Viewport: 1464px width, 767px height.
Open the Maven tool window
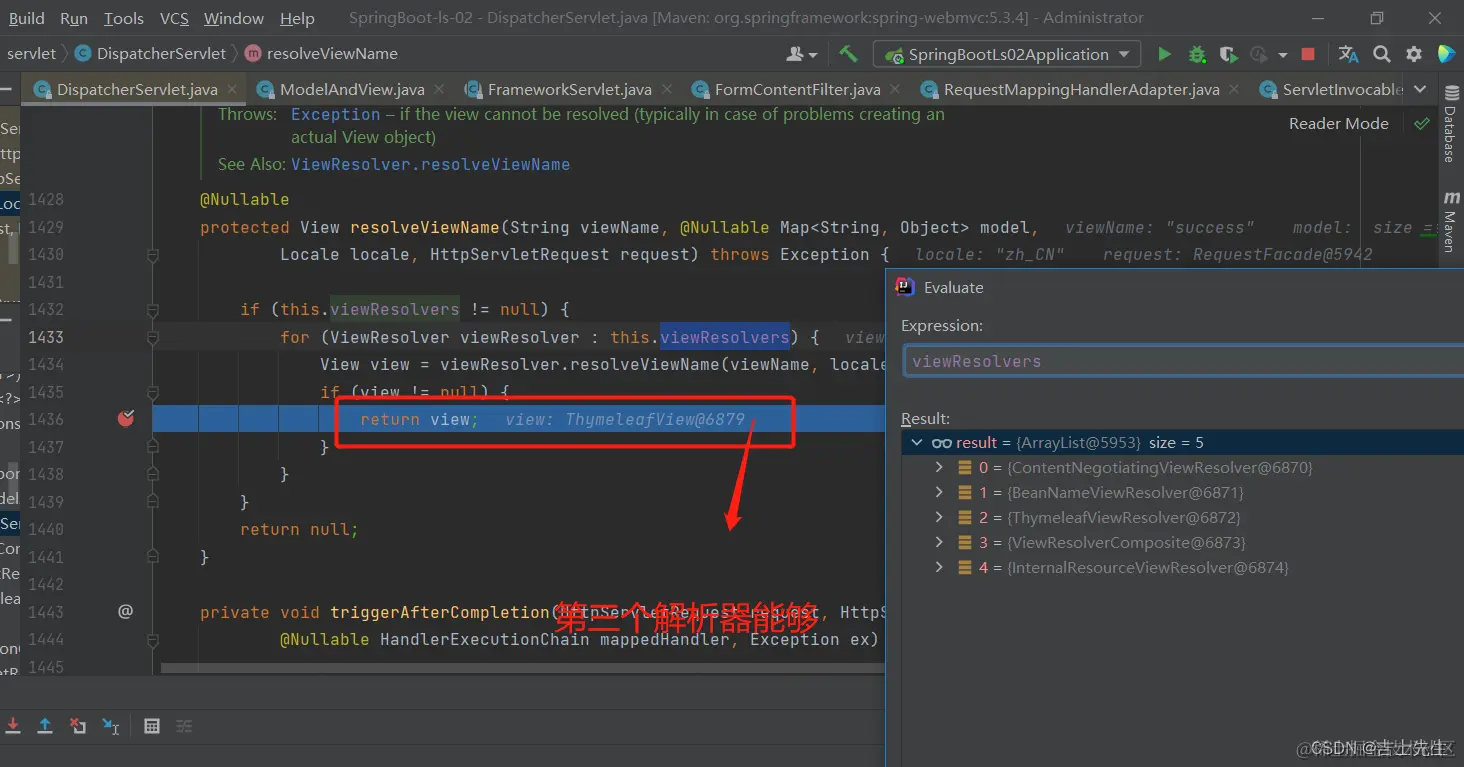[x=1449, y=222]
